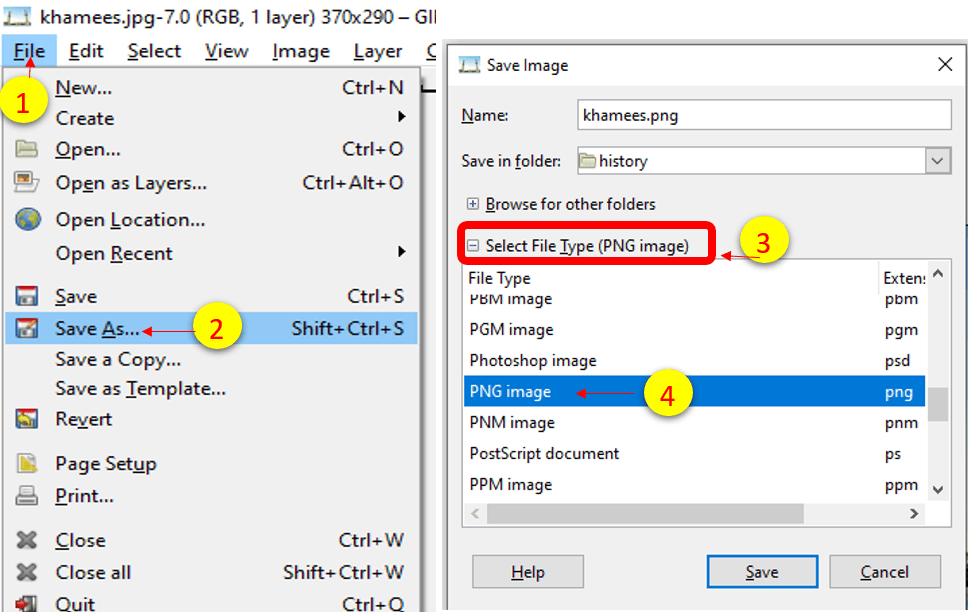Click the X icon beside Close all
968x612 pixels.
pyautogui.click(x=27, y=572)
